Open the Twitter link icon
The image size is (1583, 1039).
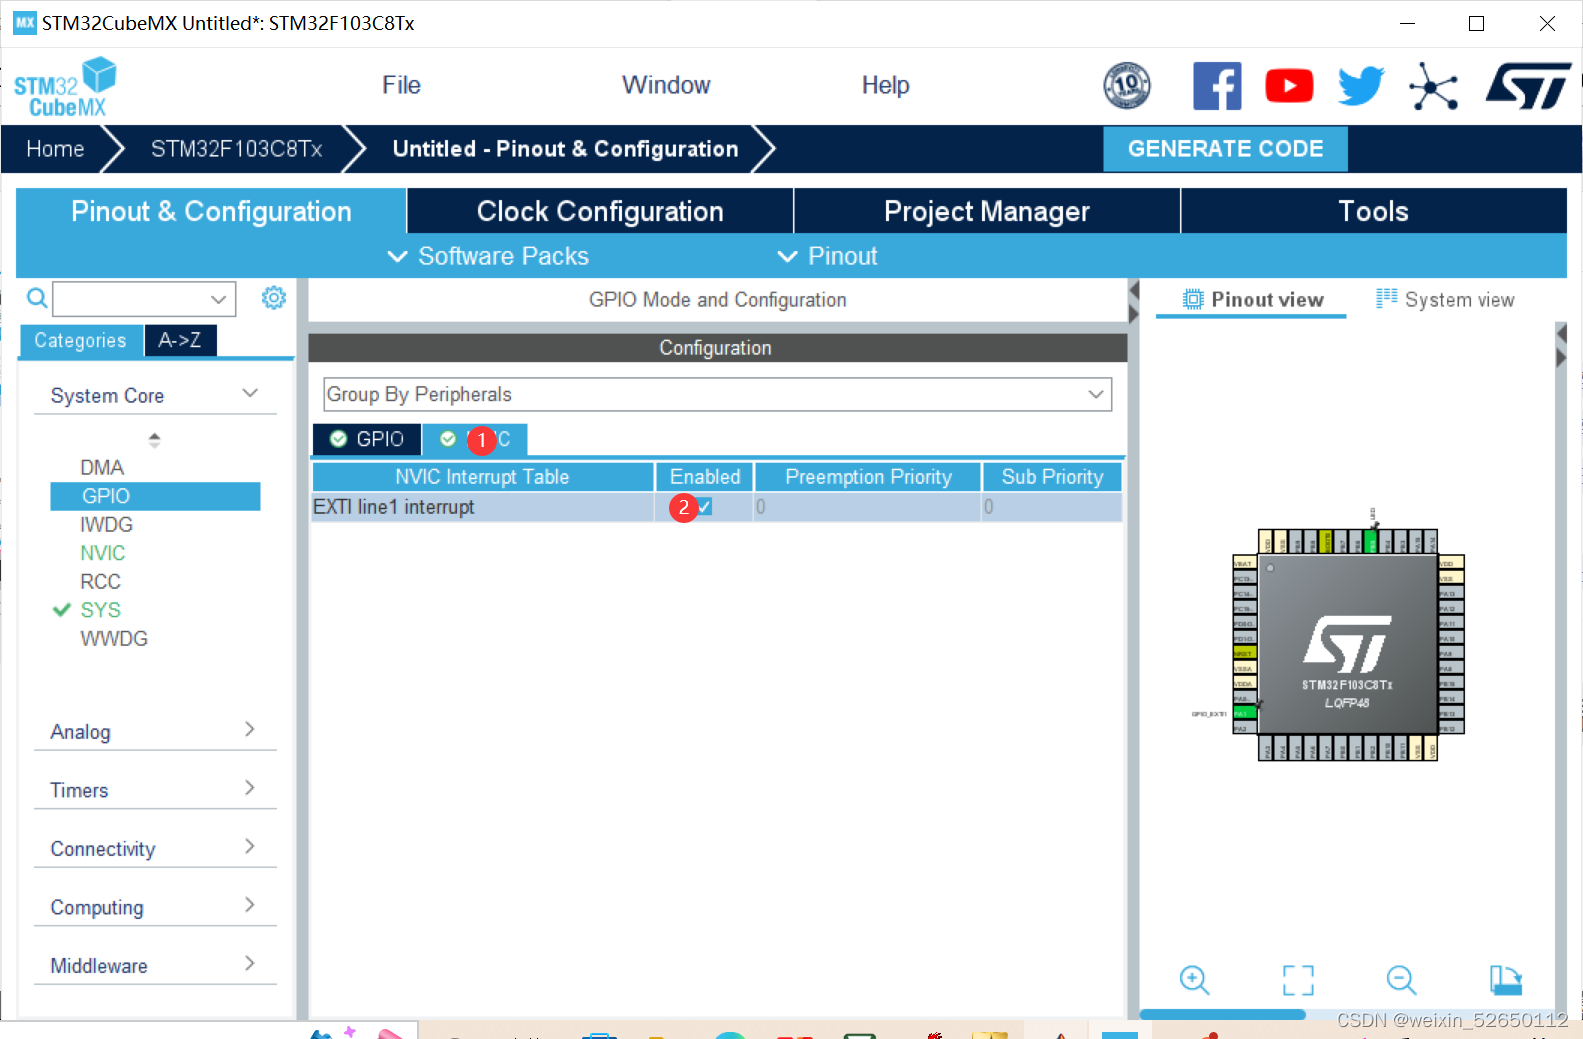[x=1361, y=86]
